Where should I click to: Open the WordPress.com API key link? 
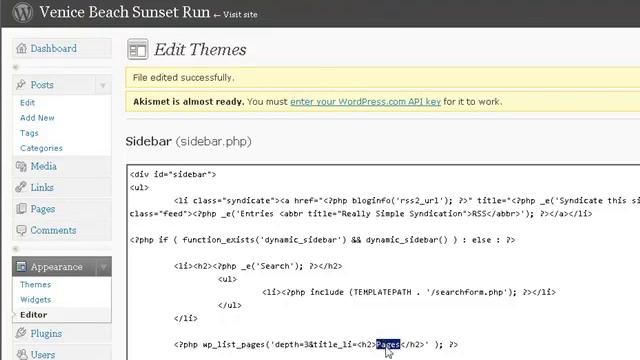365,102
